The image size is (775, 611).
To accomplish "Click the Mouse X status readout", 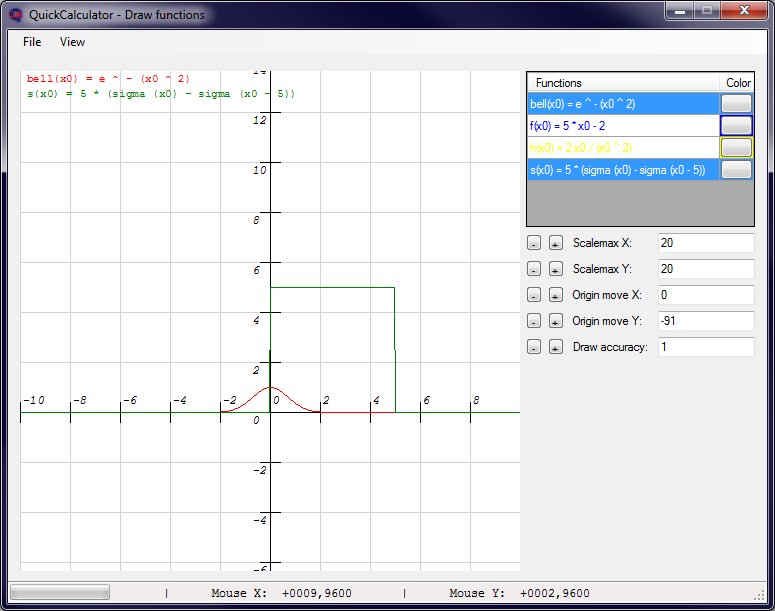I will [281, 593].
